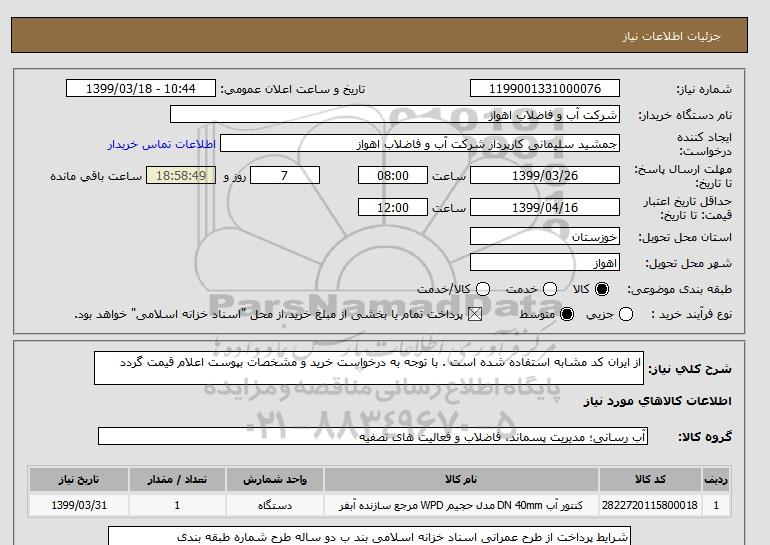
Task: Click the buyer name field شرکت آب و فاضلاب اهواز
Action: click(394, 114)
